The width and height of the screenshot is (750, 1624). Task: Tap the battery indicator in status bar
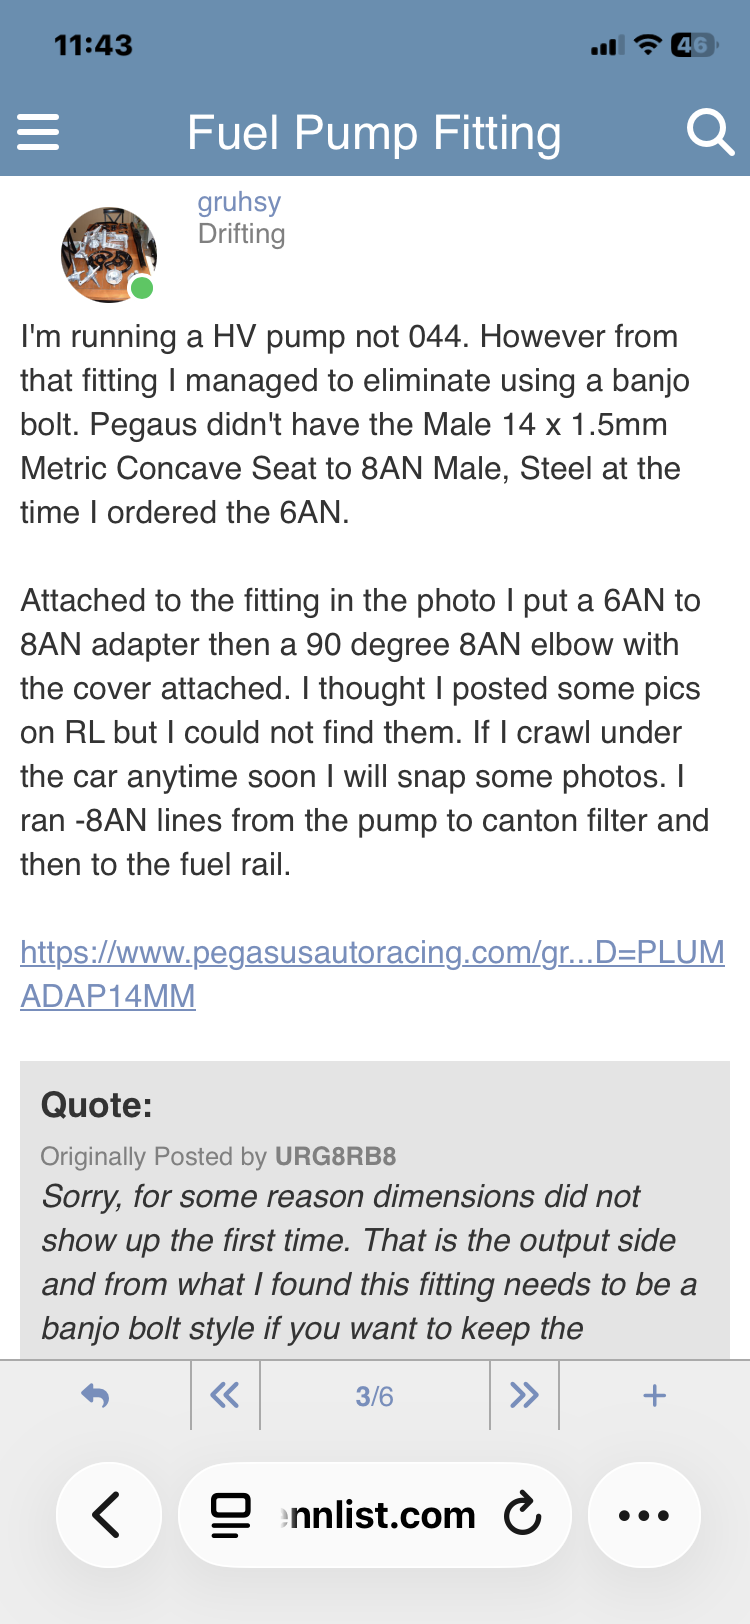click(693, 45)
